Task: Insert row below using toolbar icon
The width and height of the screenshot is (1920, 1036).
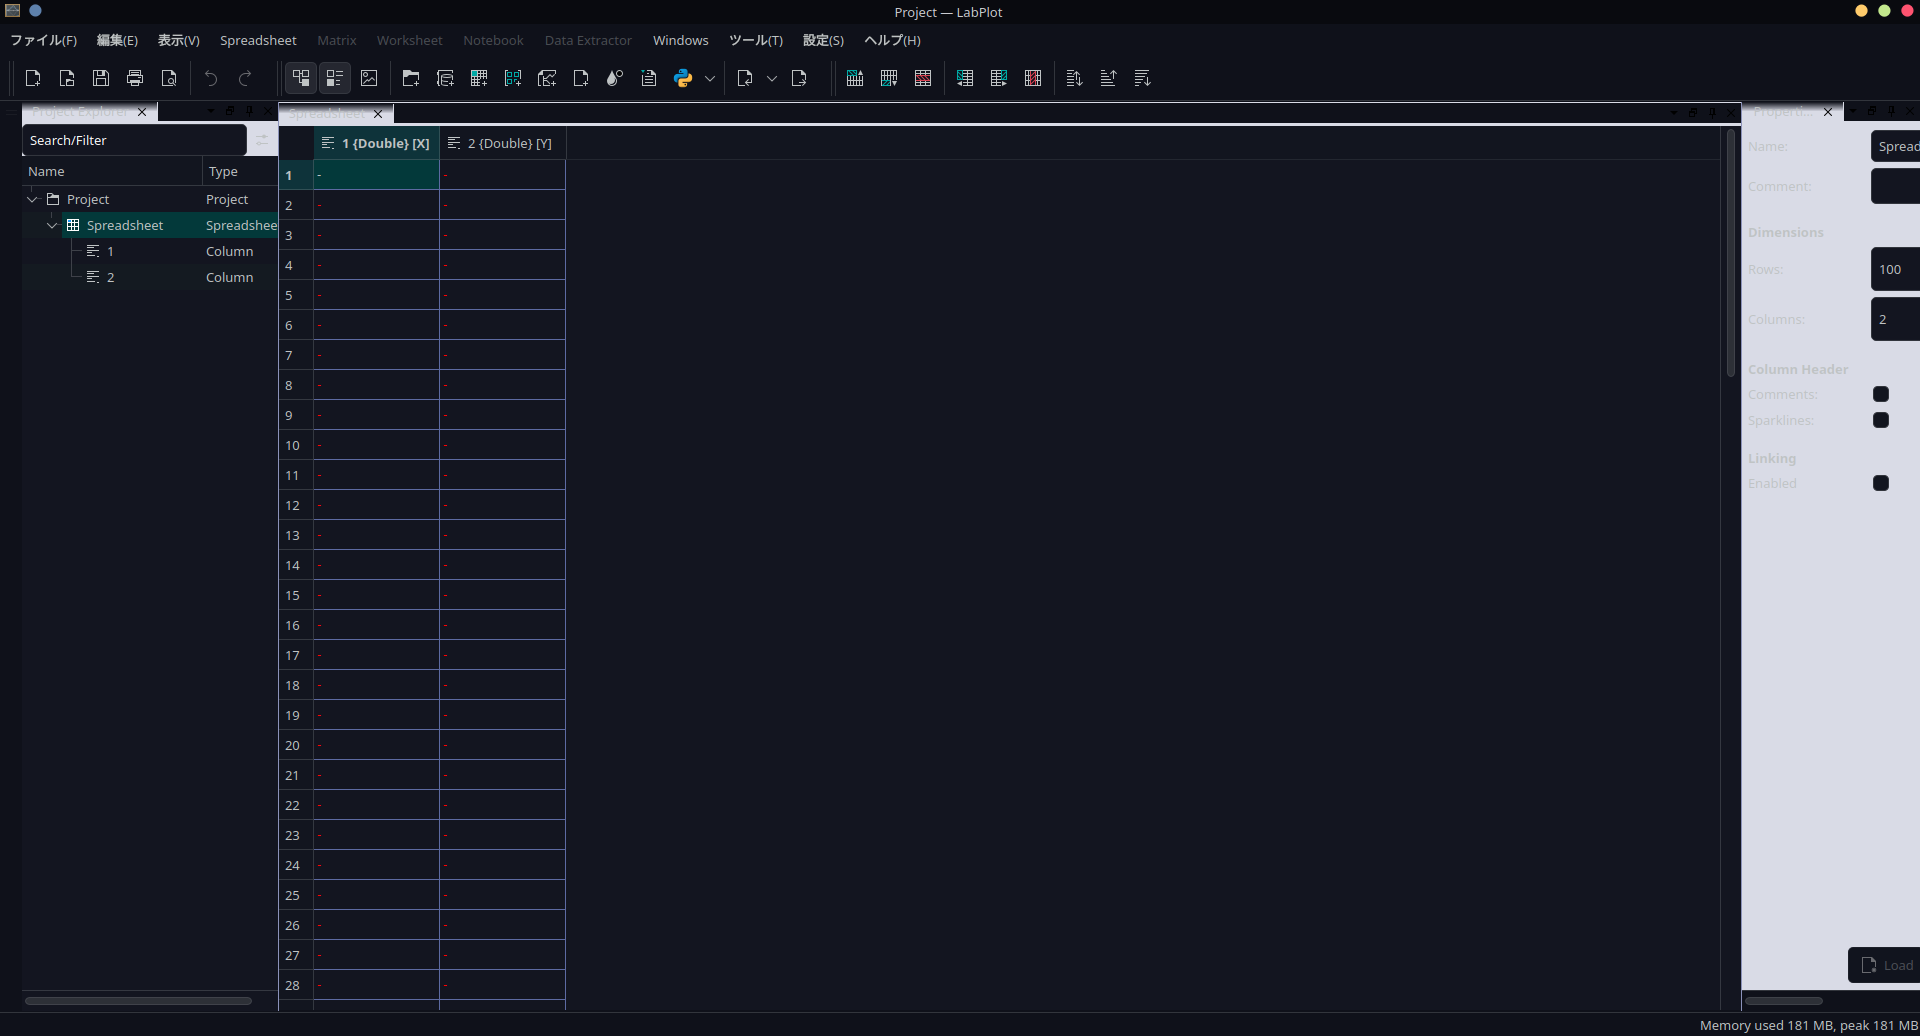Action: tap(889, 78)
